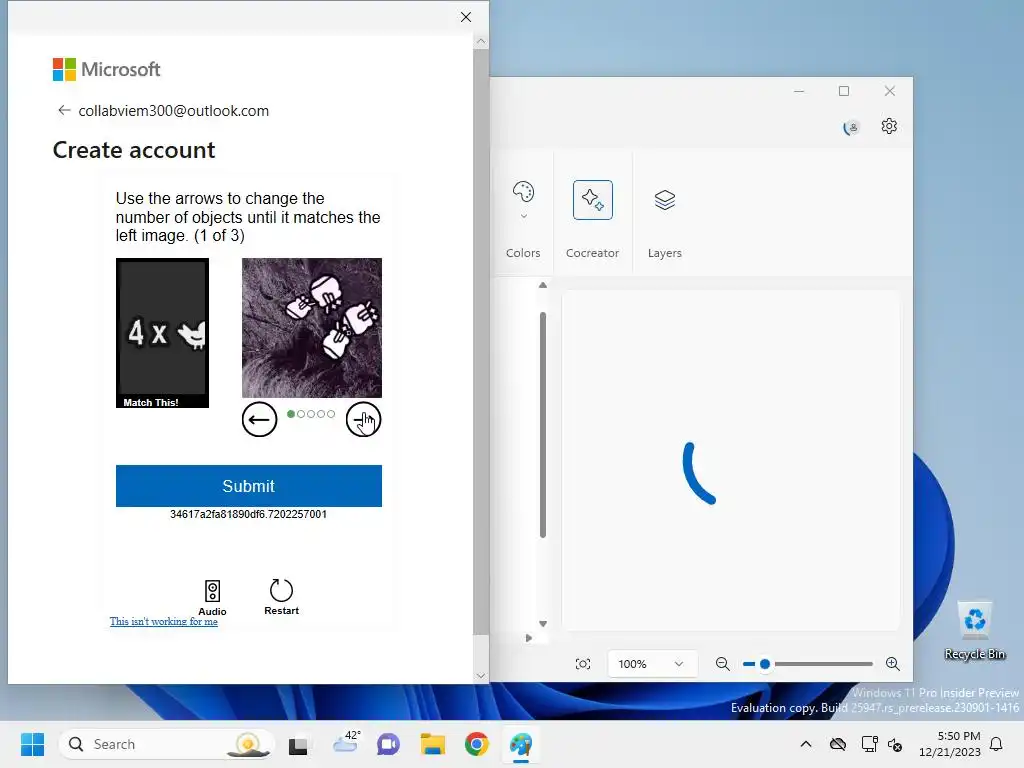Click the dialog scrollbar down arrow
Image resolution: width=1024 pixels, height=768 pixels.
pyautogui.click(x=481, y=676)
